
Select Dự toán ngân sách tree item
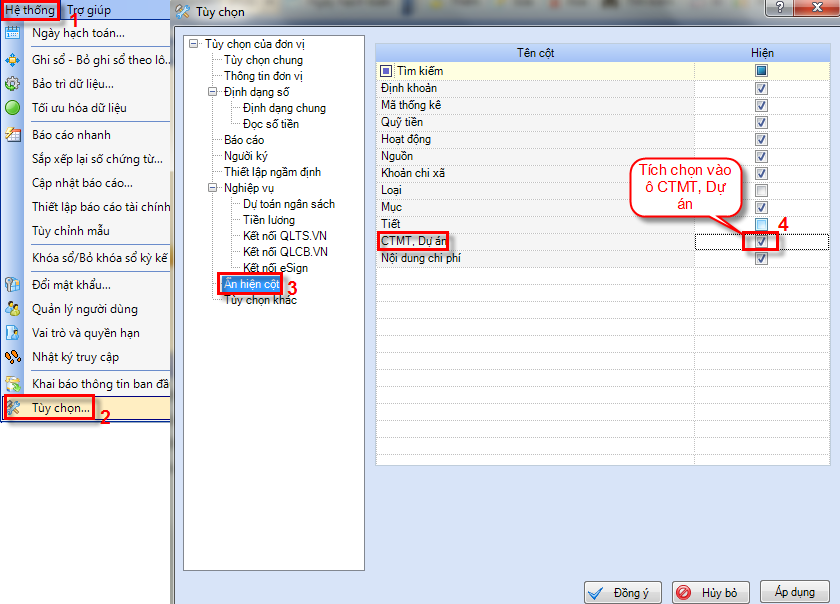pyautogui.click(x=289, y=204)
